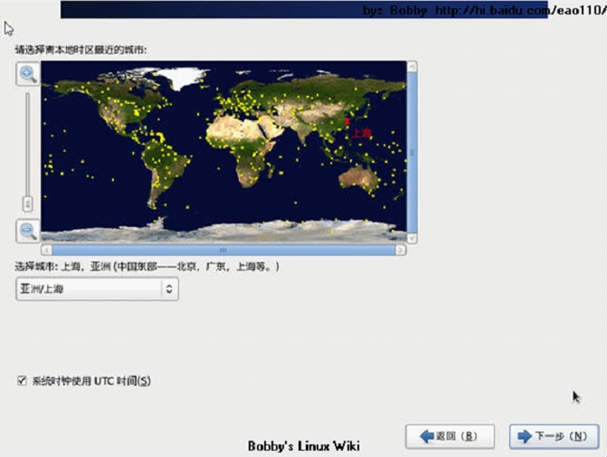Click the map's horizontal scrollbar
The width and height of the screenshot is (607, 457).
point(223,250)
